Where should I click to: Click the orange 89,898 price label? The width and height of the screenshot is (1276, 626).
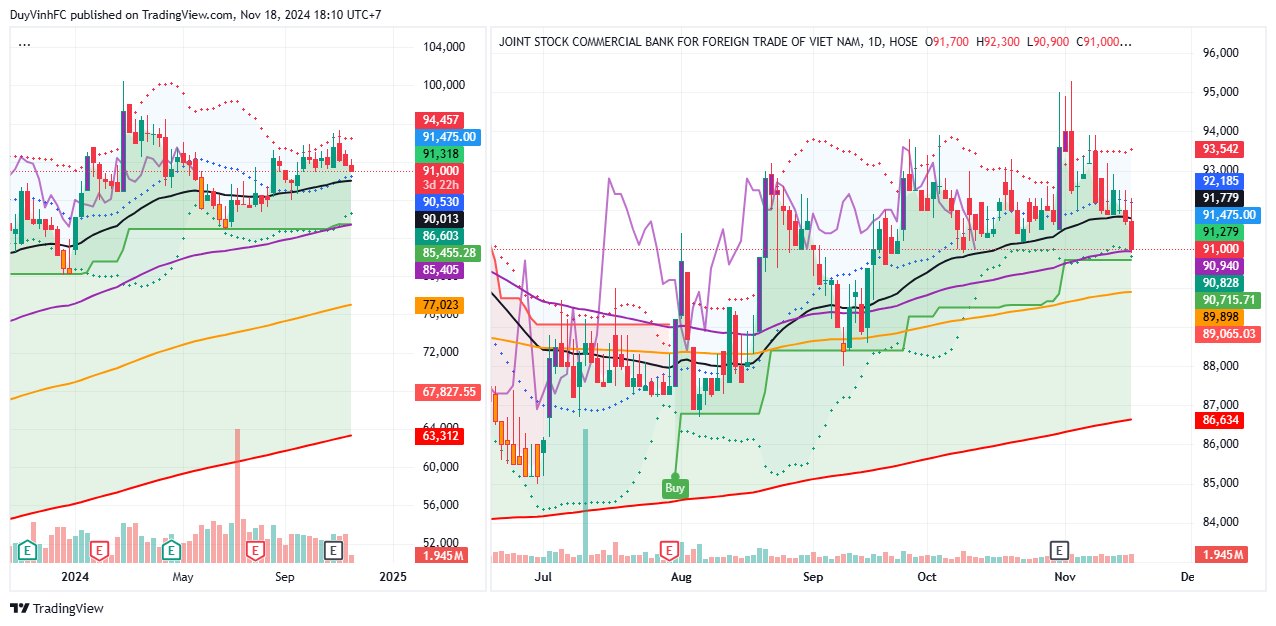tap(1221, 317)
